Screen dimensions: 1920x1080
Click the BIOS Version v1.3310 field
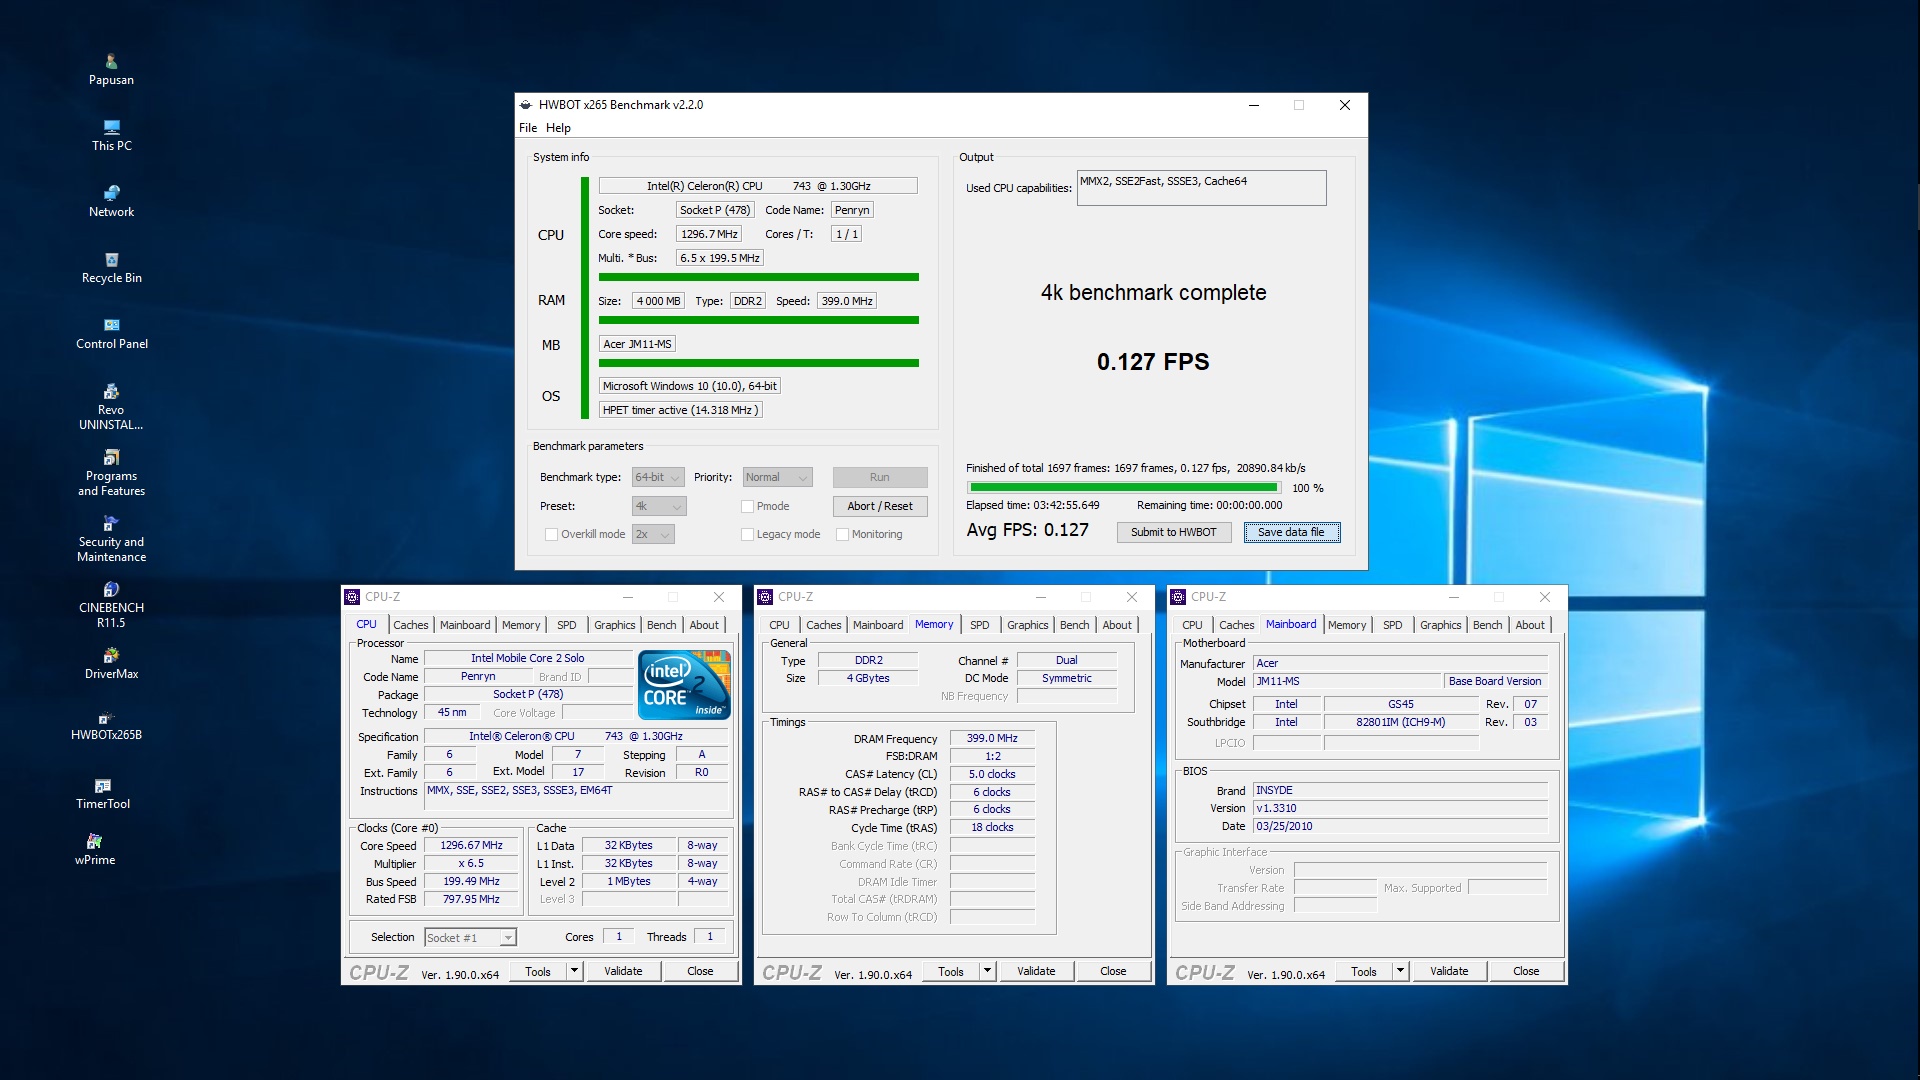point(1400,809)
